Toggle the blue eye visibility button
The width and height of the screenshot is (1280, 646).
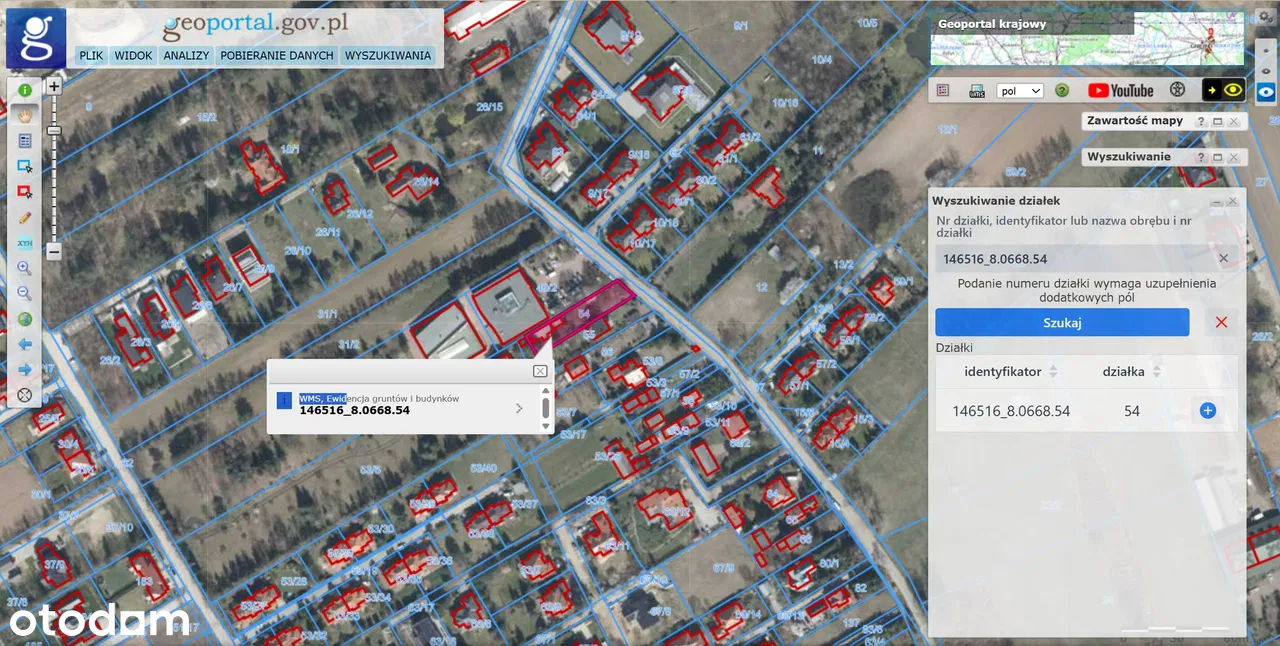click(x=1266, y=91)
